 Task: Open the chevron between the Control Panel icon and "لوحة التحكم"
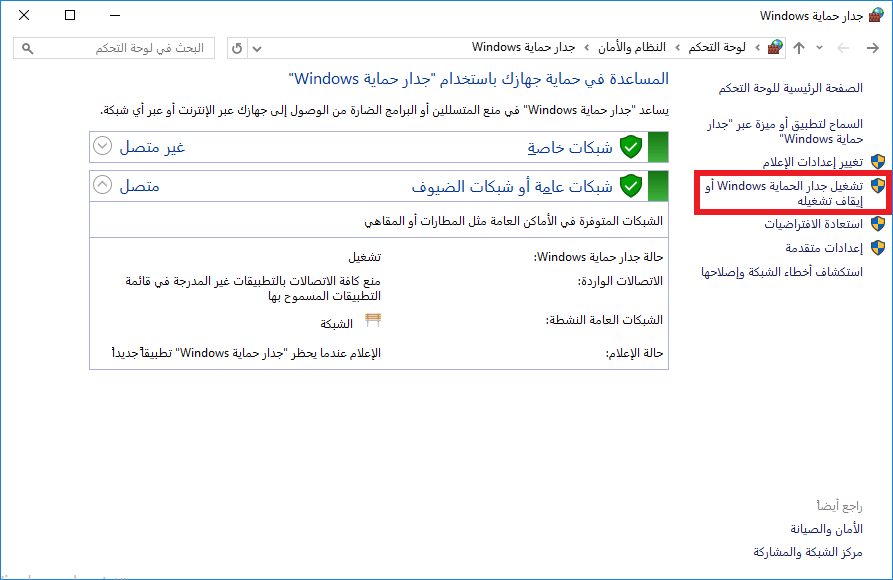click(x=757, y=47)
